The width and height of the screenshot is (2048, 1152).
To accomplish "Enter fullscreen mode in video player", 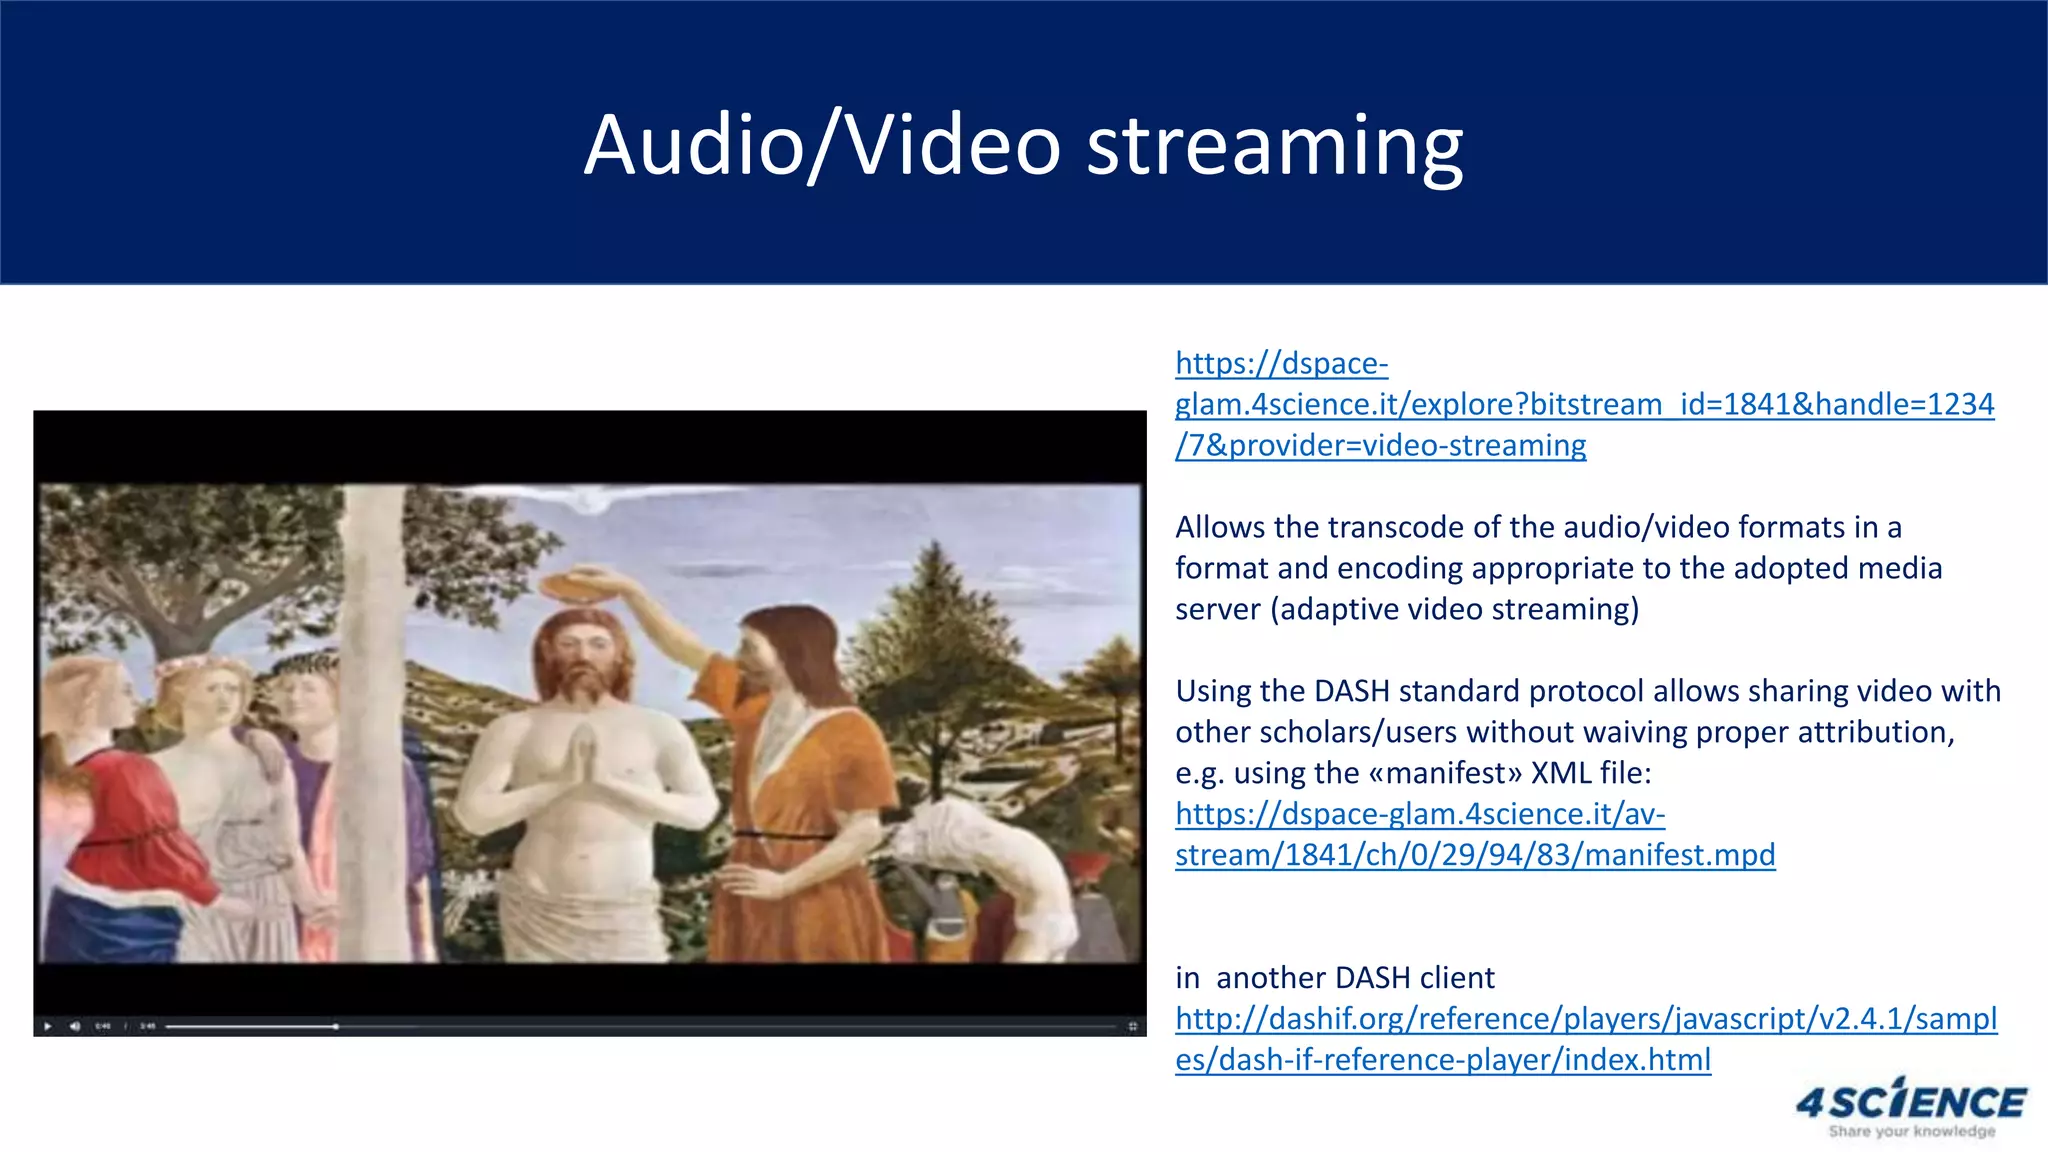I will pos(1132,1026).
